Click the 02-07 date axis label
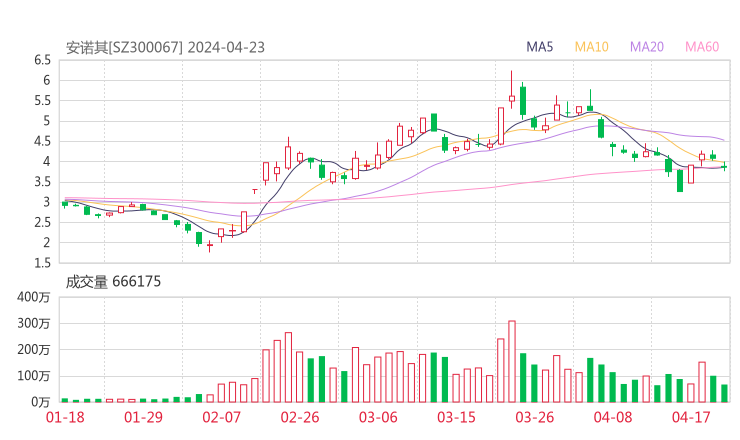 (x=221, y=417)
